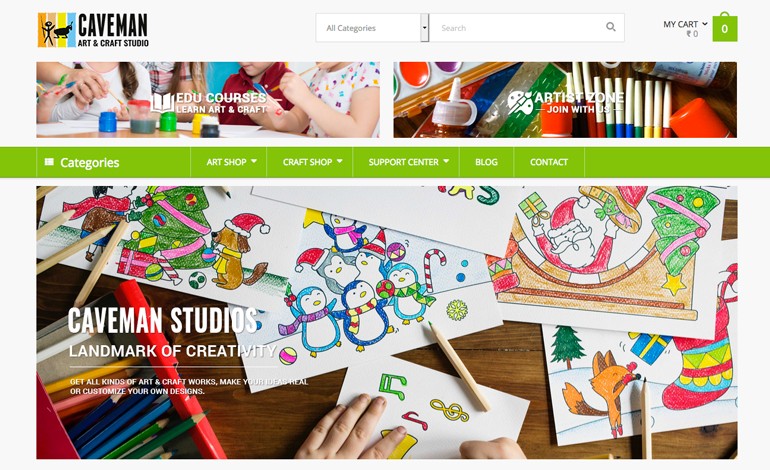Expand the Support Center menu arrow
The height and width of the screenshot is (470, 770).
446,161
